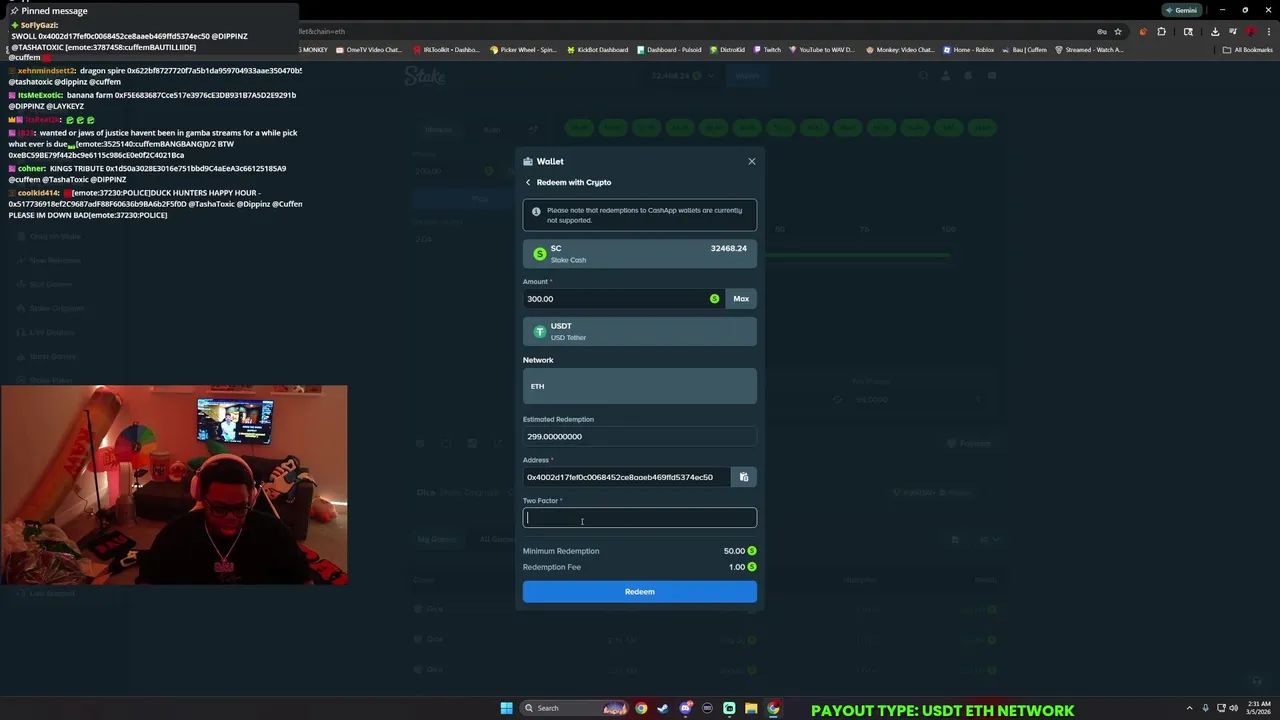Open the 32,468.24 balance dropdown in the header
Screen dimensions: 1280x720
pyautogui.click(x=684, y=76)
